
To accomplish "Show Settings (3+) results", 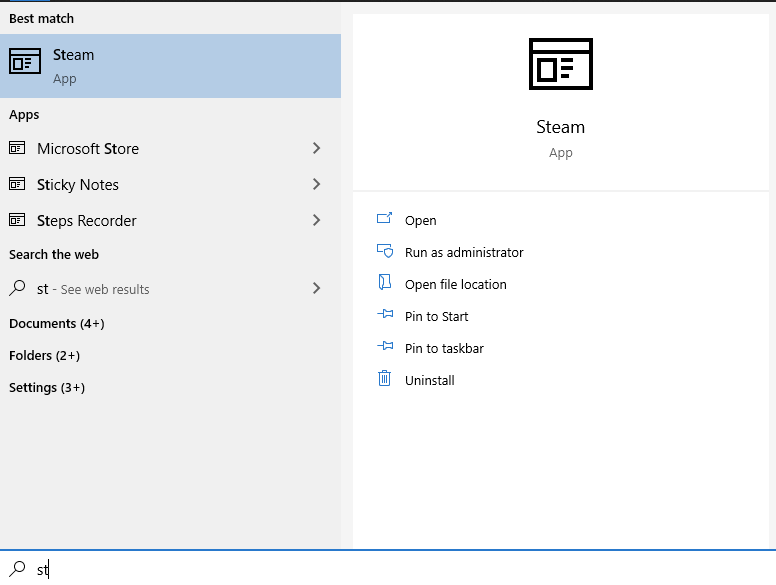I will coord(47,388).
